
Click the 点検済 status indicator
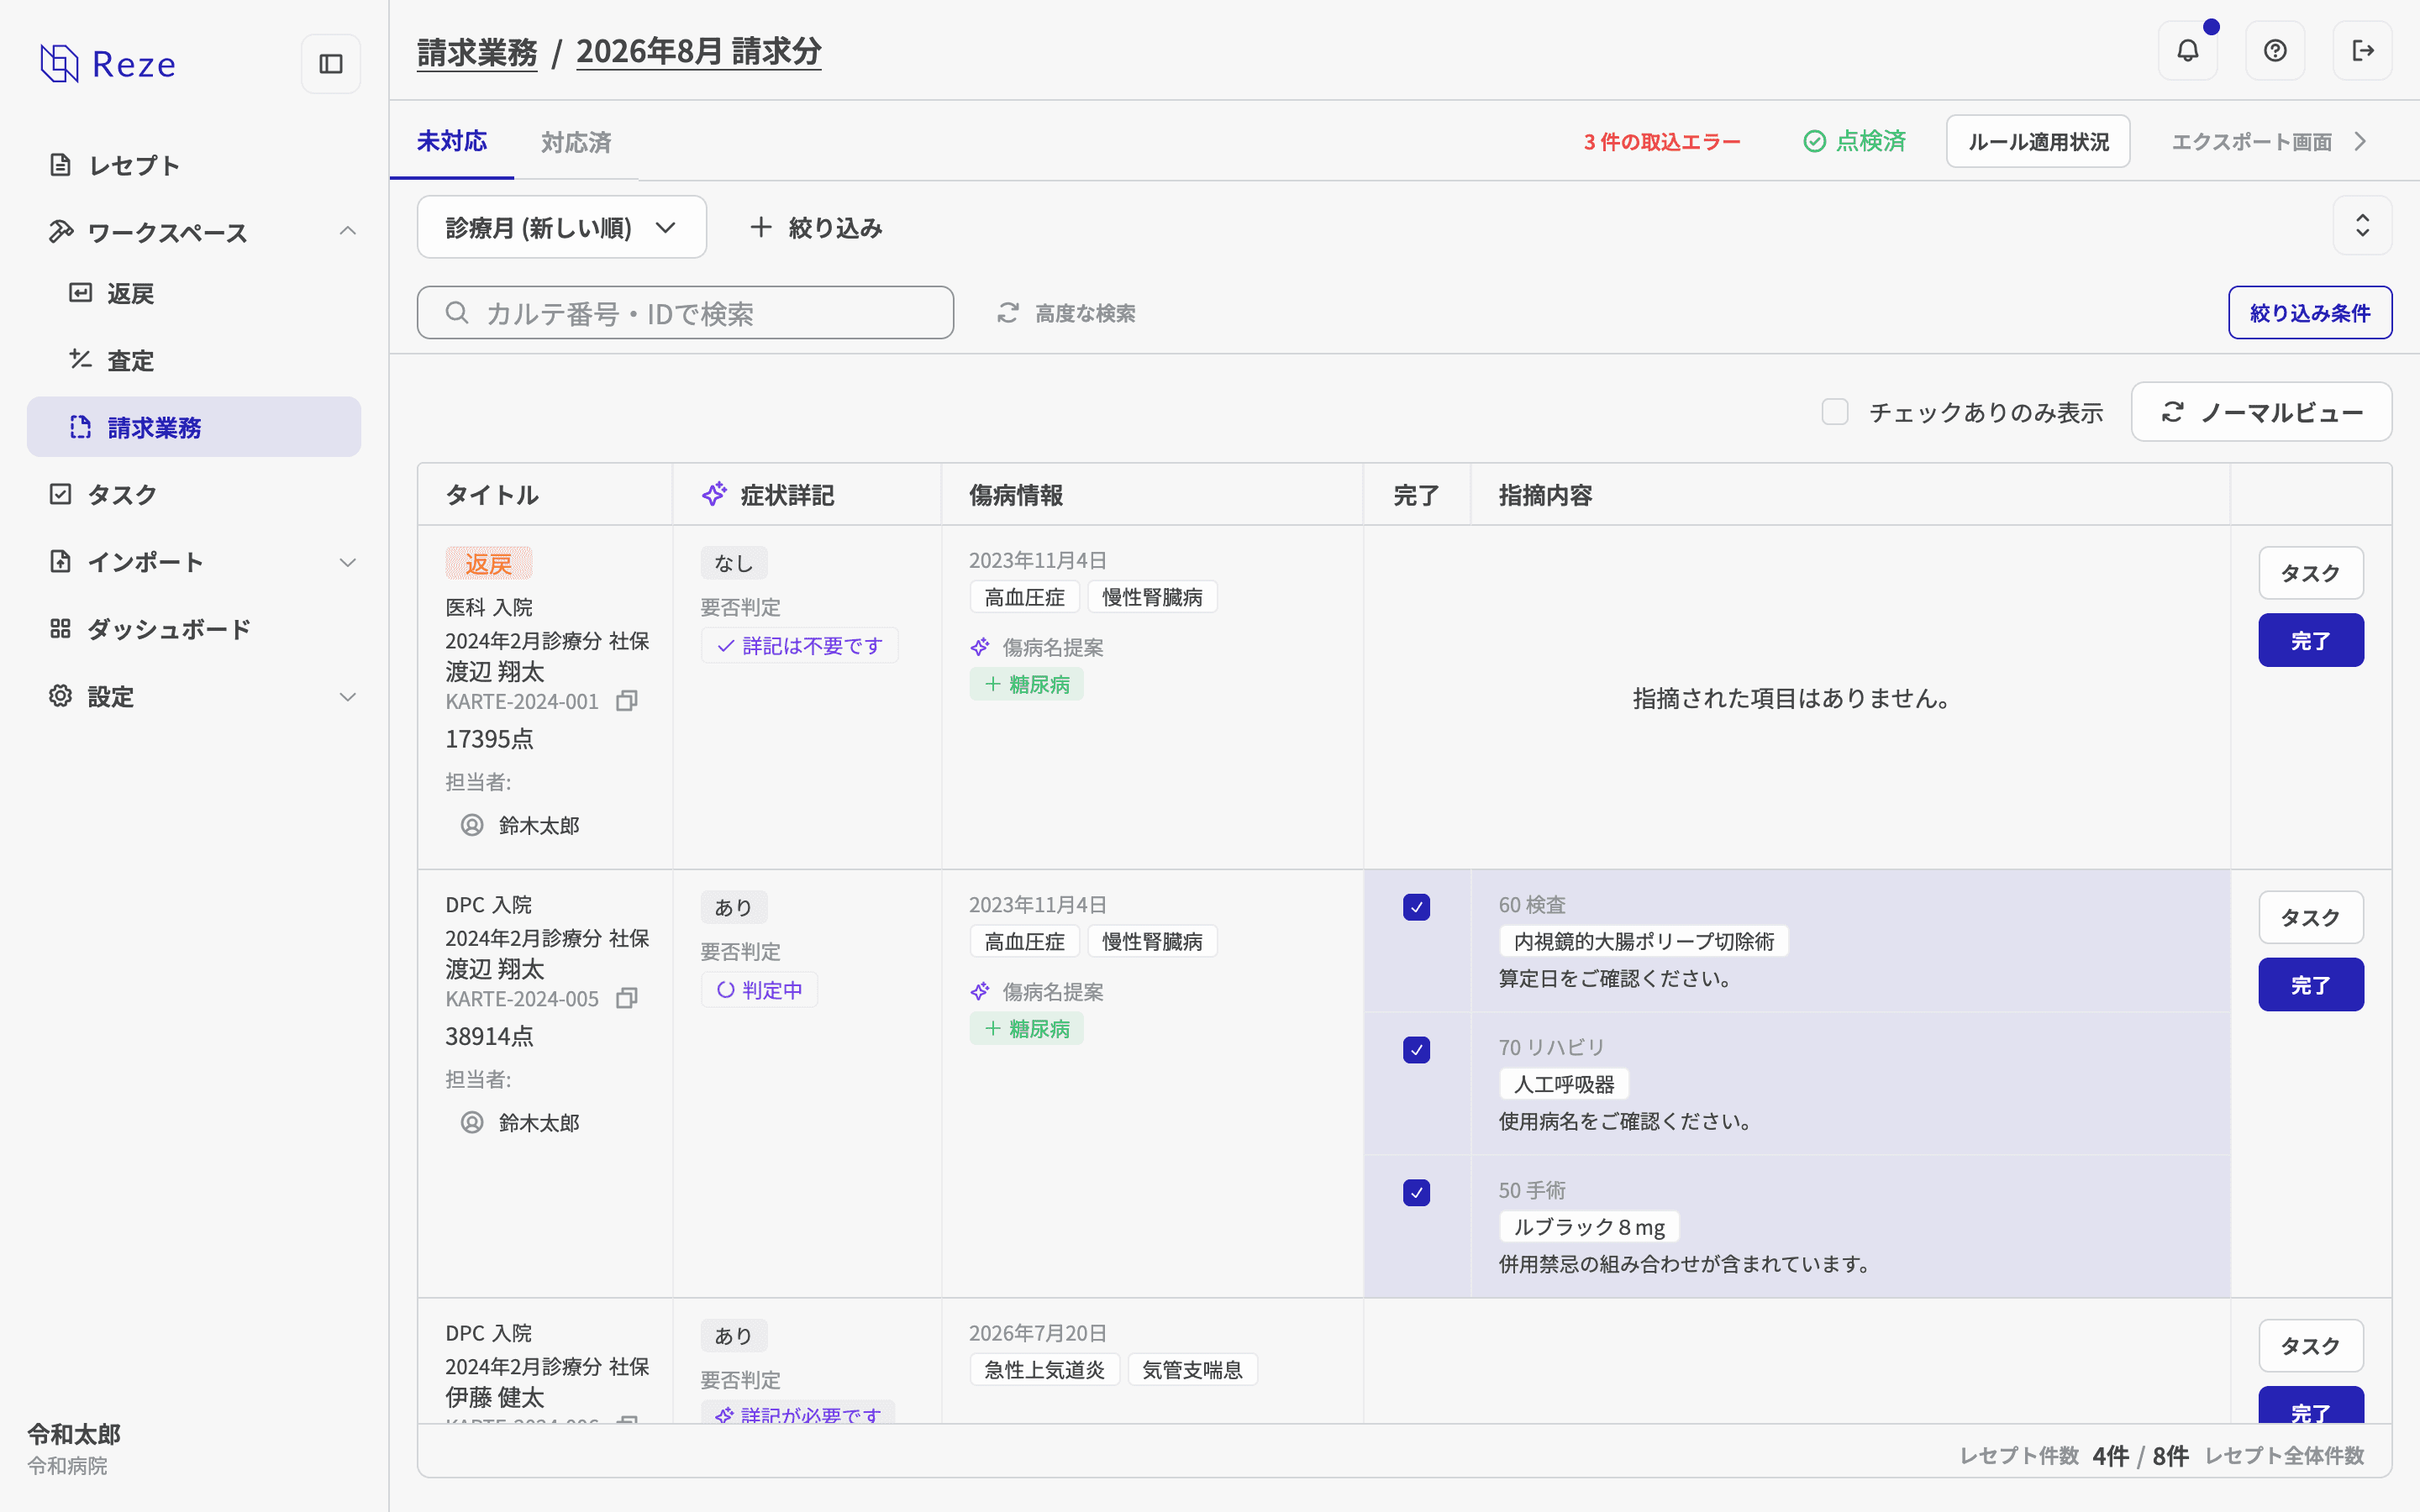click(x=1854, y=142)
